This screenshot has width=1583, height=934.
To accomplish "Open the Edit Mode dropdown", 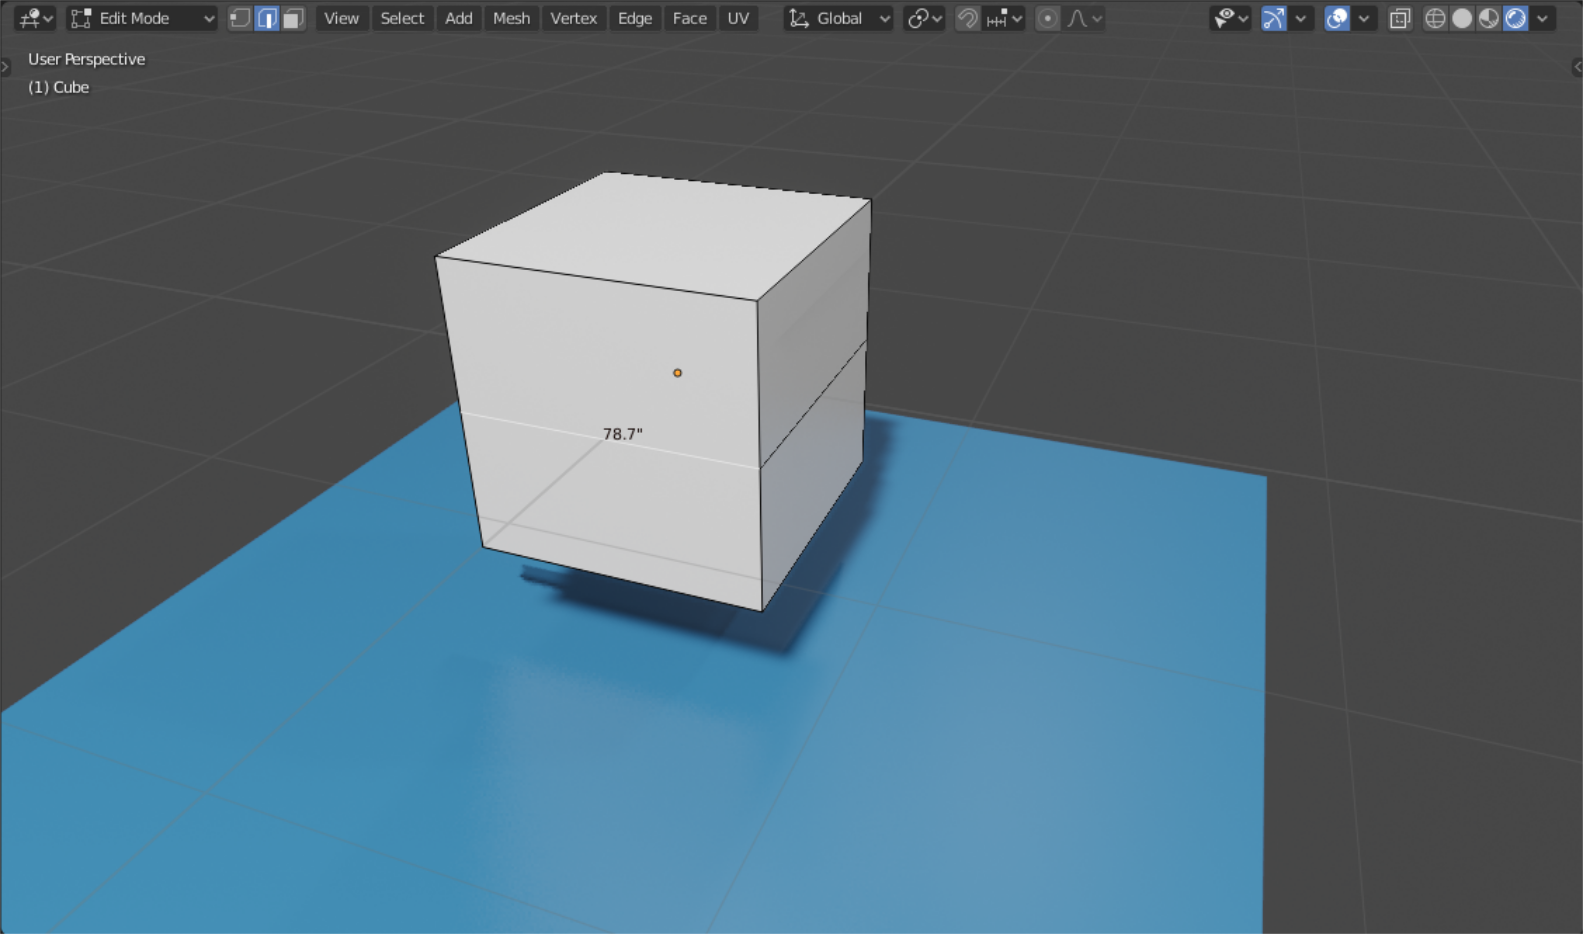I will tap(142, 18).
